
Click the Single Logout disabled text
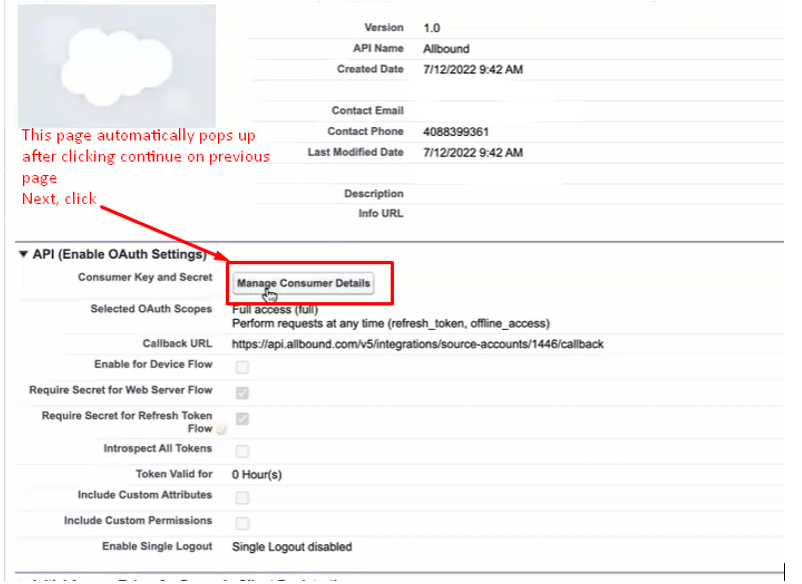coord(291,547)
